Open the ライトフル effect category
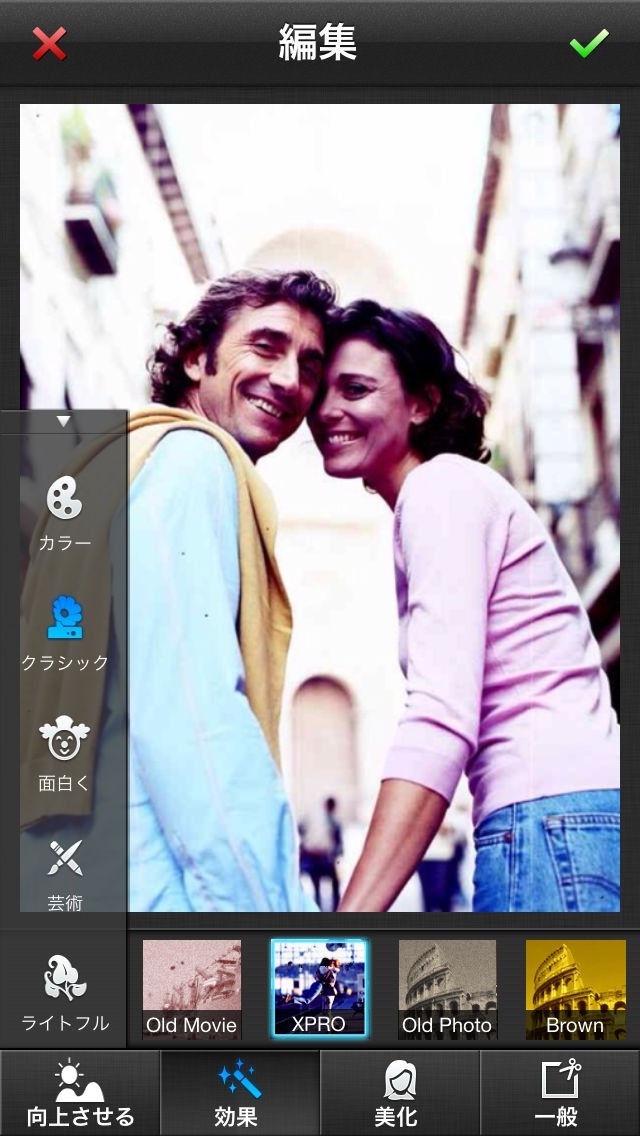Screen dimensions: 640x1136 (64, 979)
